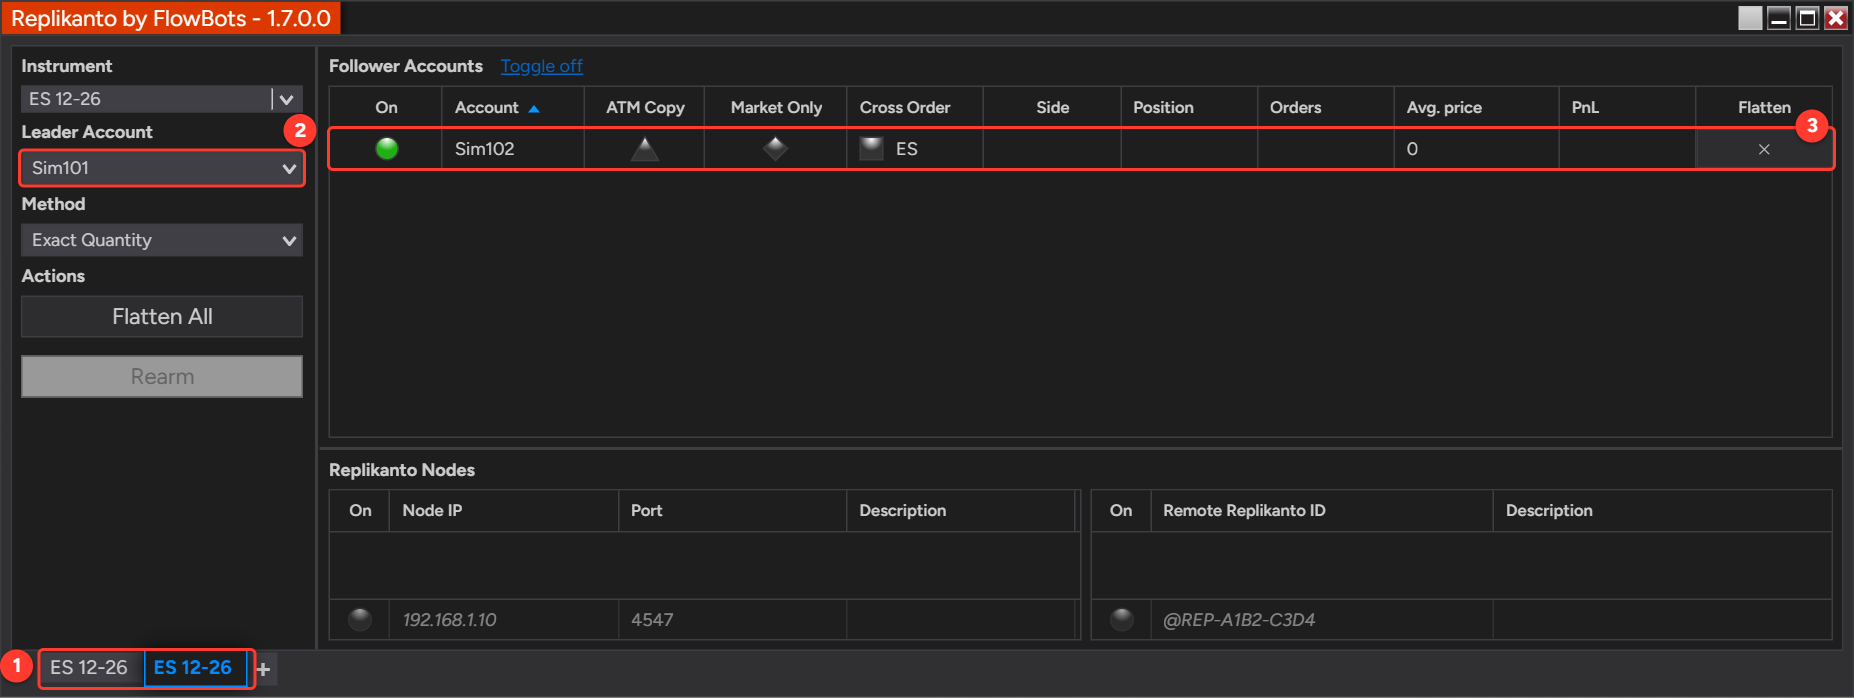Image resolution: width=1854 pixels, height=698 pixels.
Task: Close the Replikanto window
Action: pos(1836,18)
